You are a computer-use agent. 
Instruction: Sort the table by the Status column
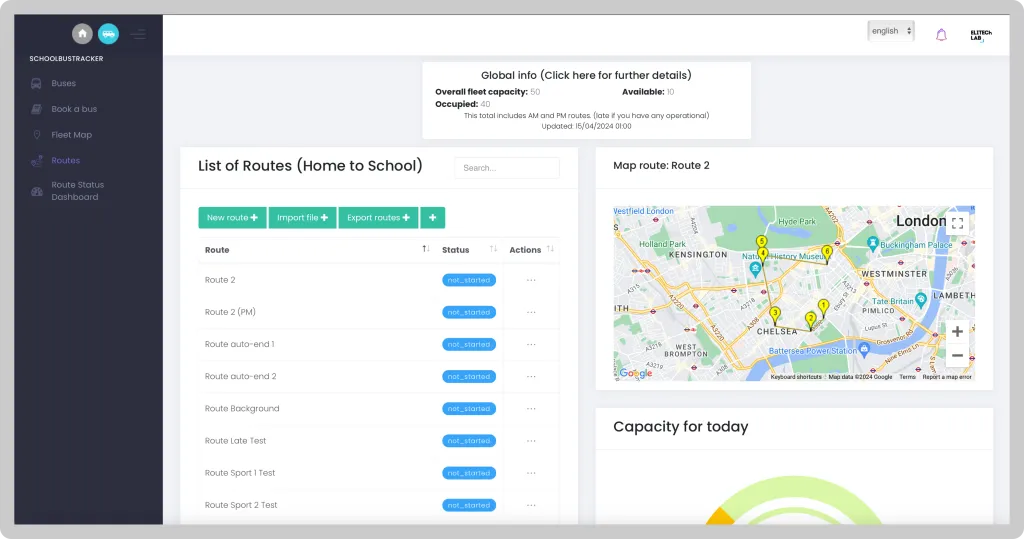[493, 249]
